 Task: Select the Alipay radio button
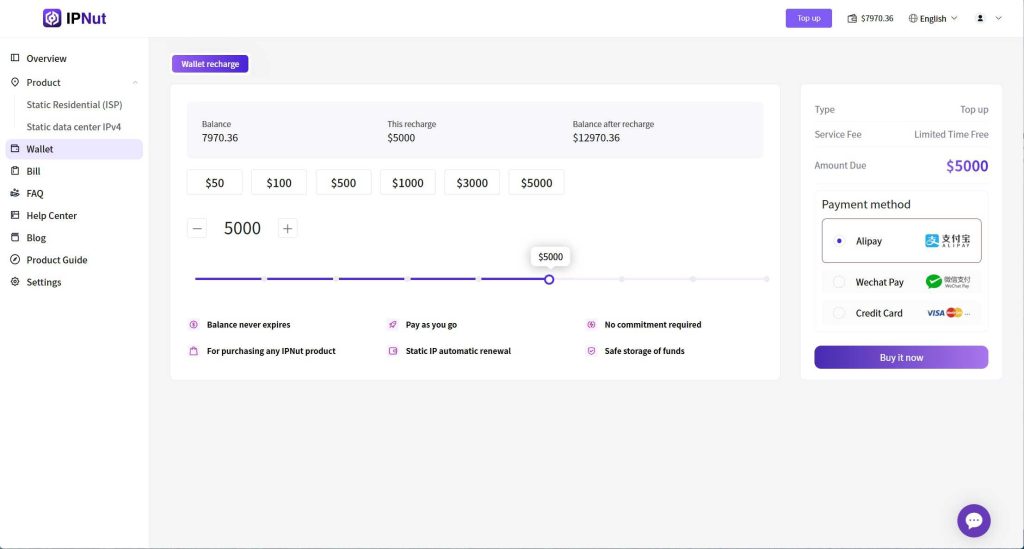tap(839, 241)
